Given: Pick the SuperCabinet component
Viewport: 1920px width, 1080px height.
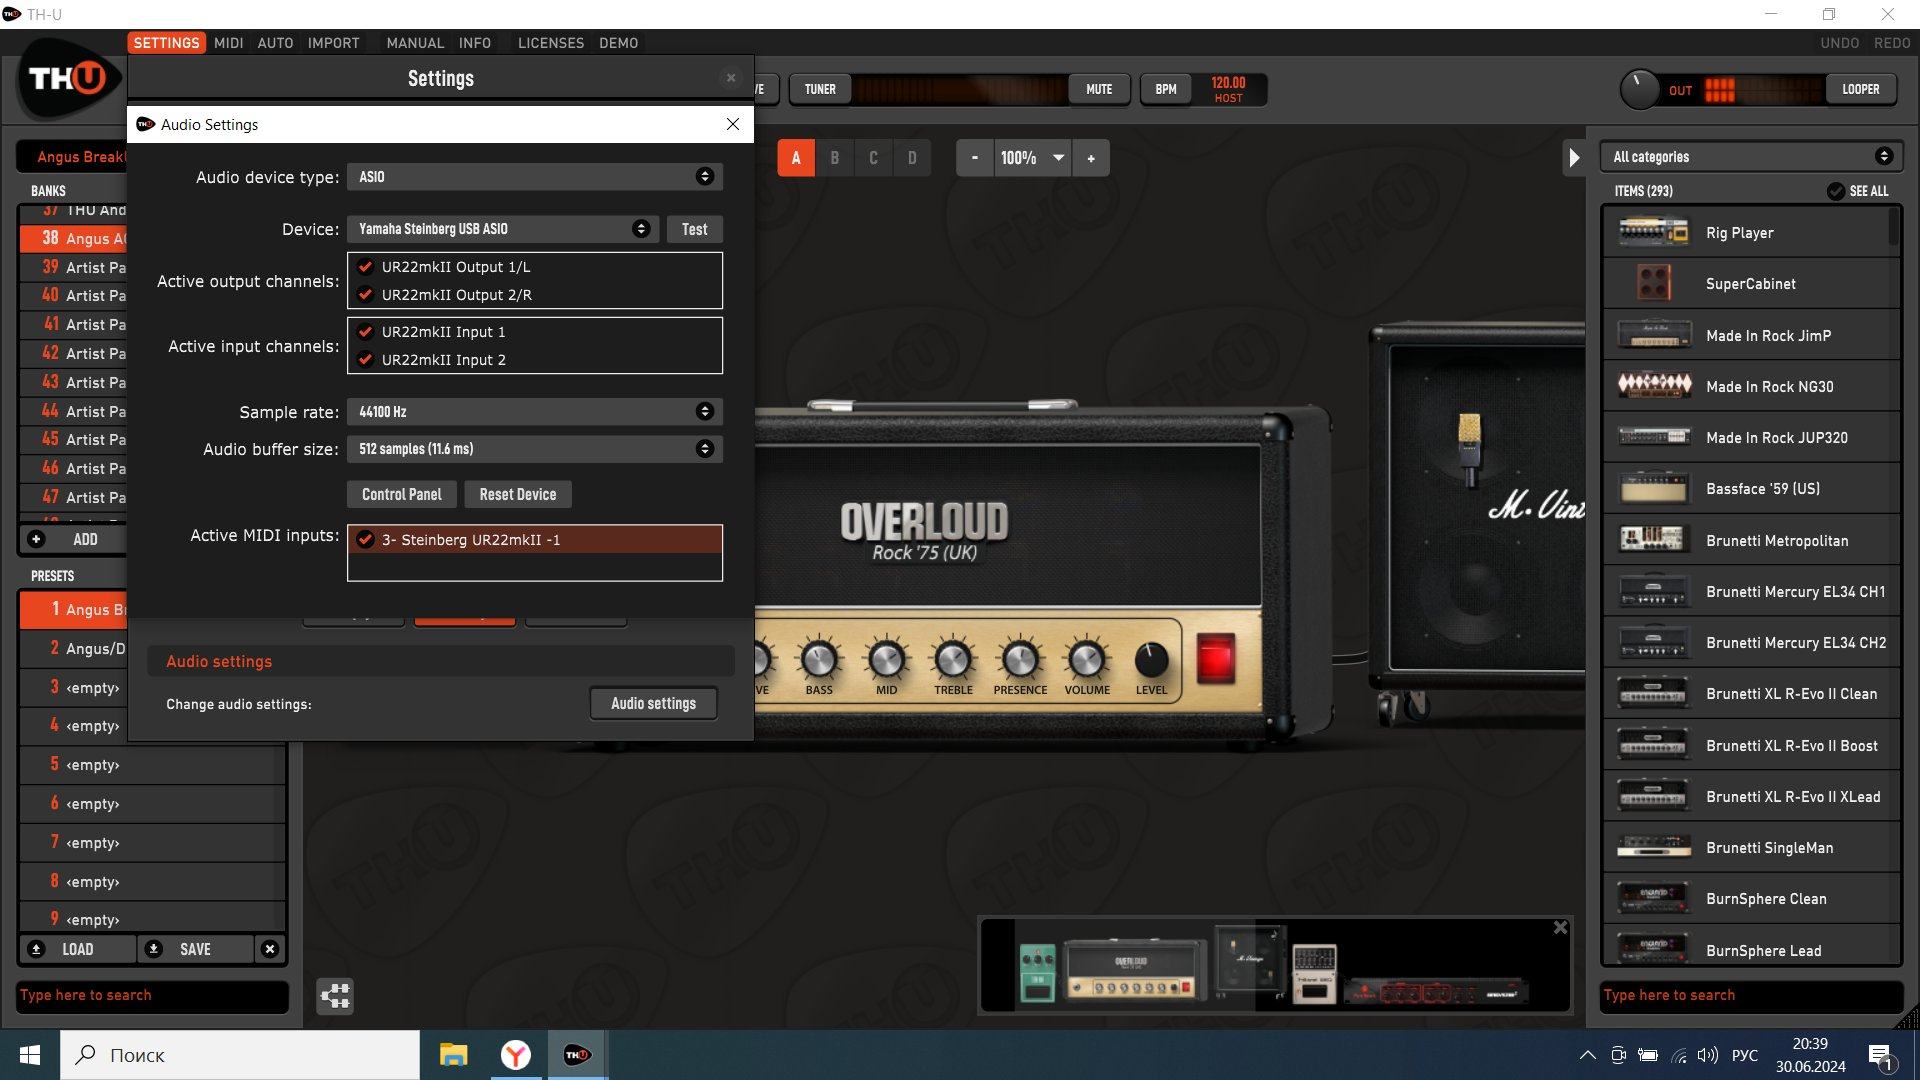Looking at the screenshot, I should [x=1751, y=284].
